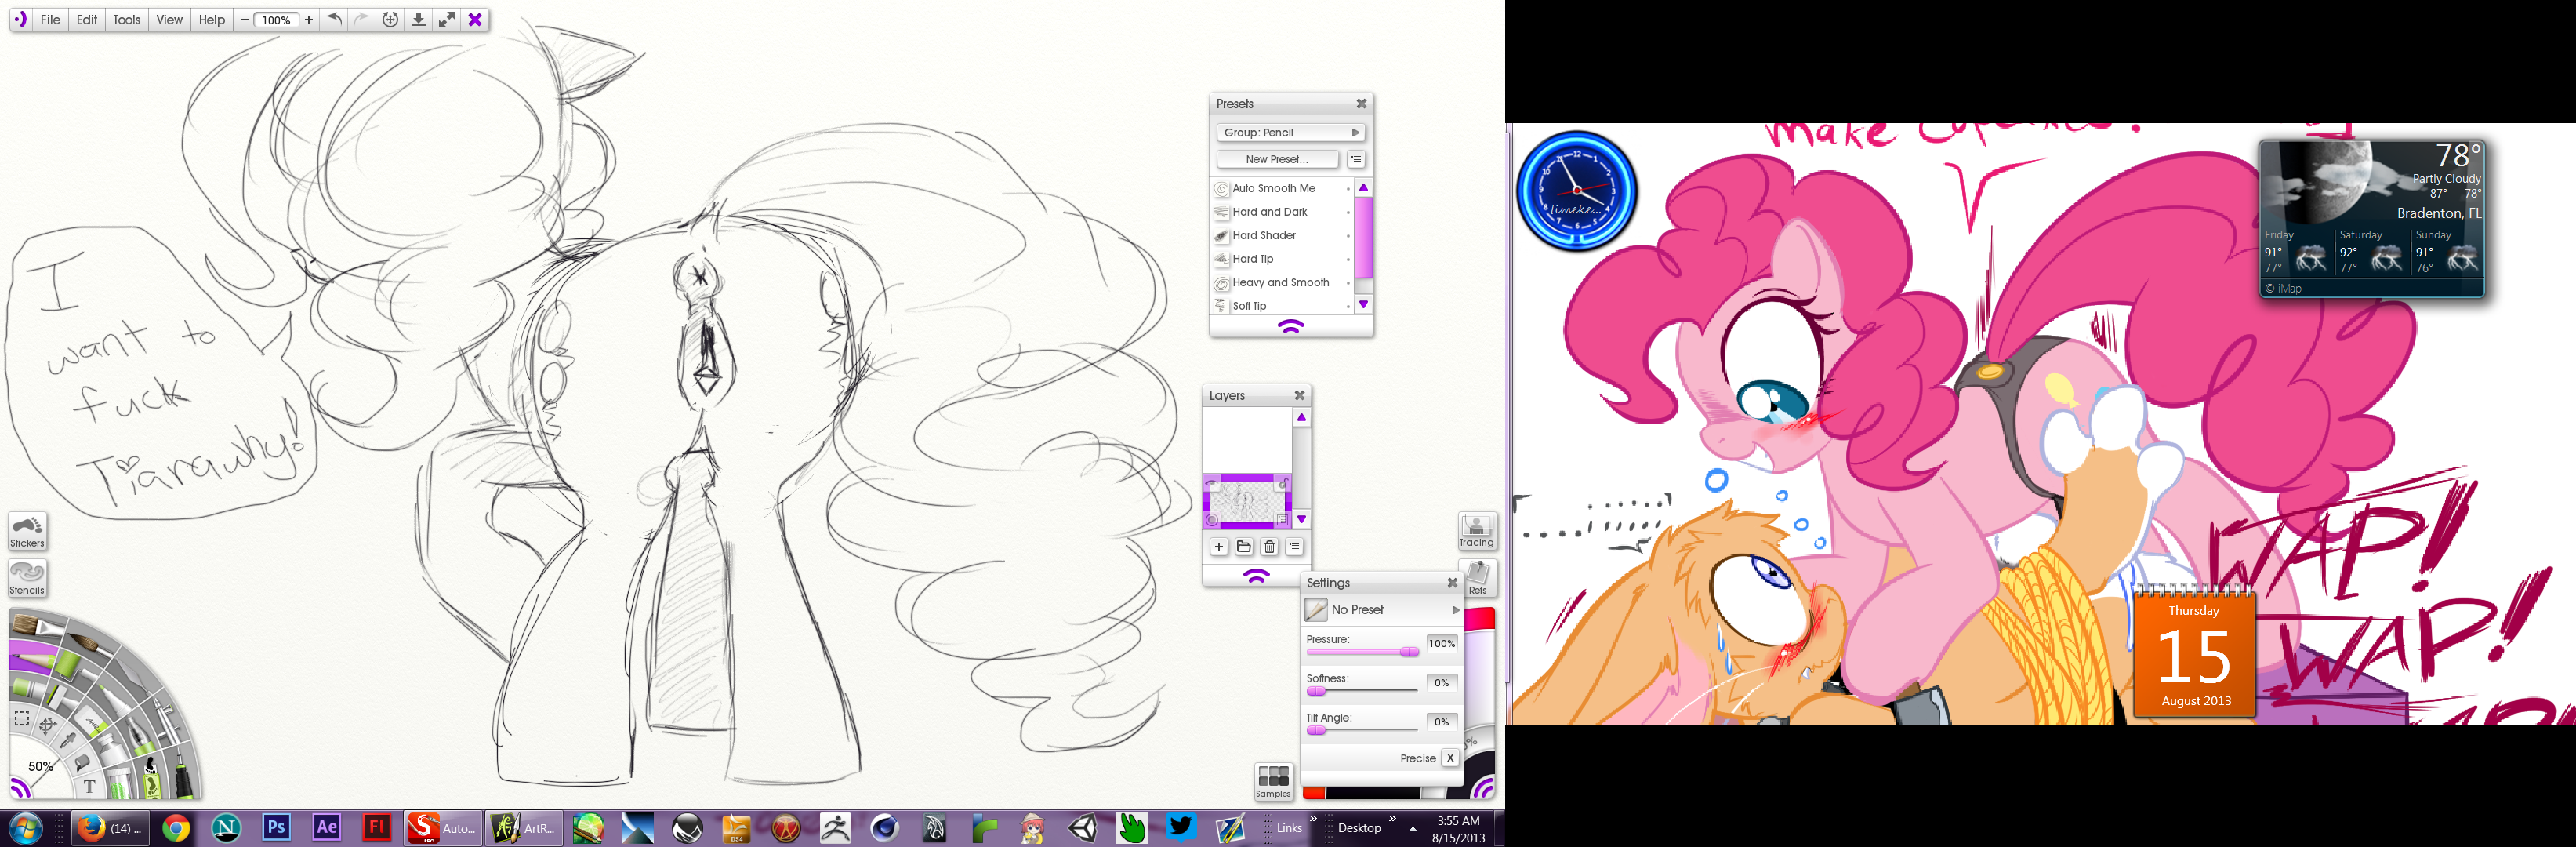Open the Tracing image panel

(x=1476, y=531)
